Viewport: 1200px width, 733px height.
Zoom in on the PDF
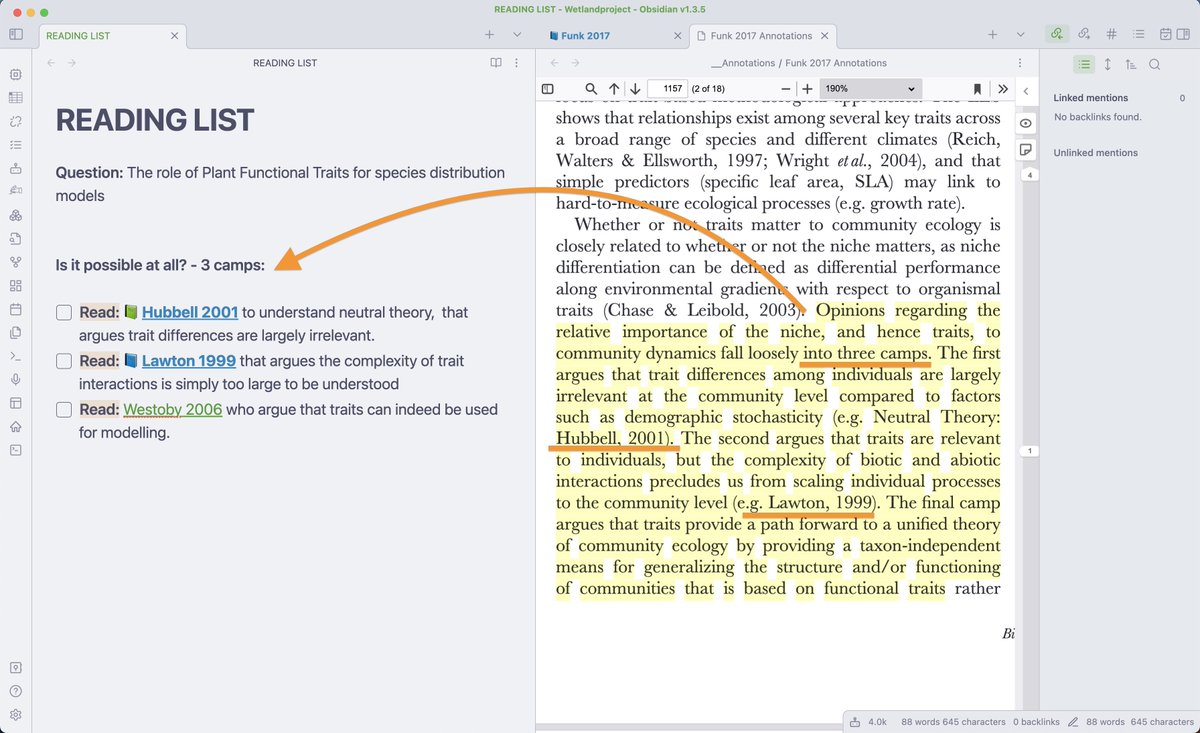pos(807,89)
